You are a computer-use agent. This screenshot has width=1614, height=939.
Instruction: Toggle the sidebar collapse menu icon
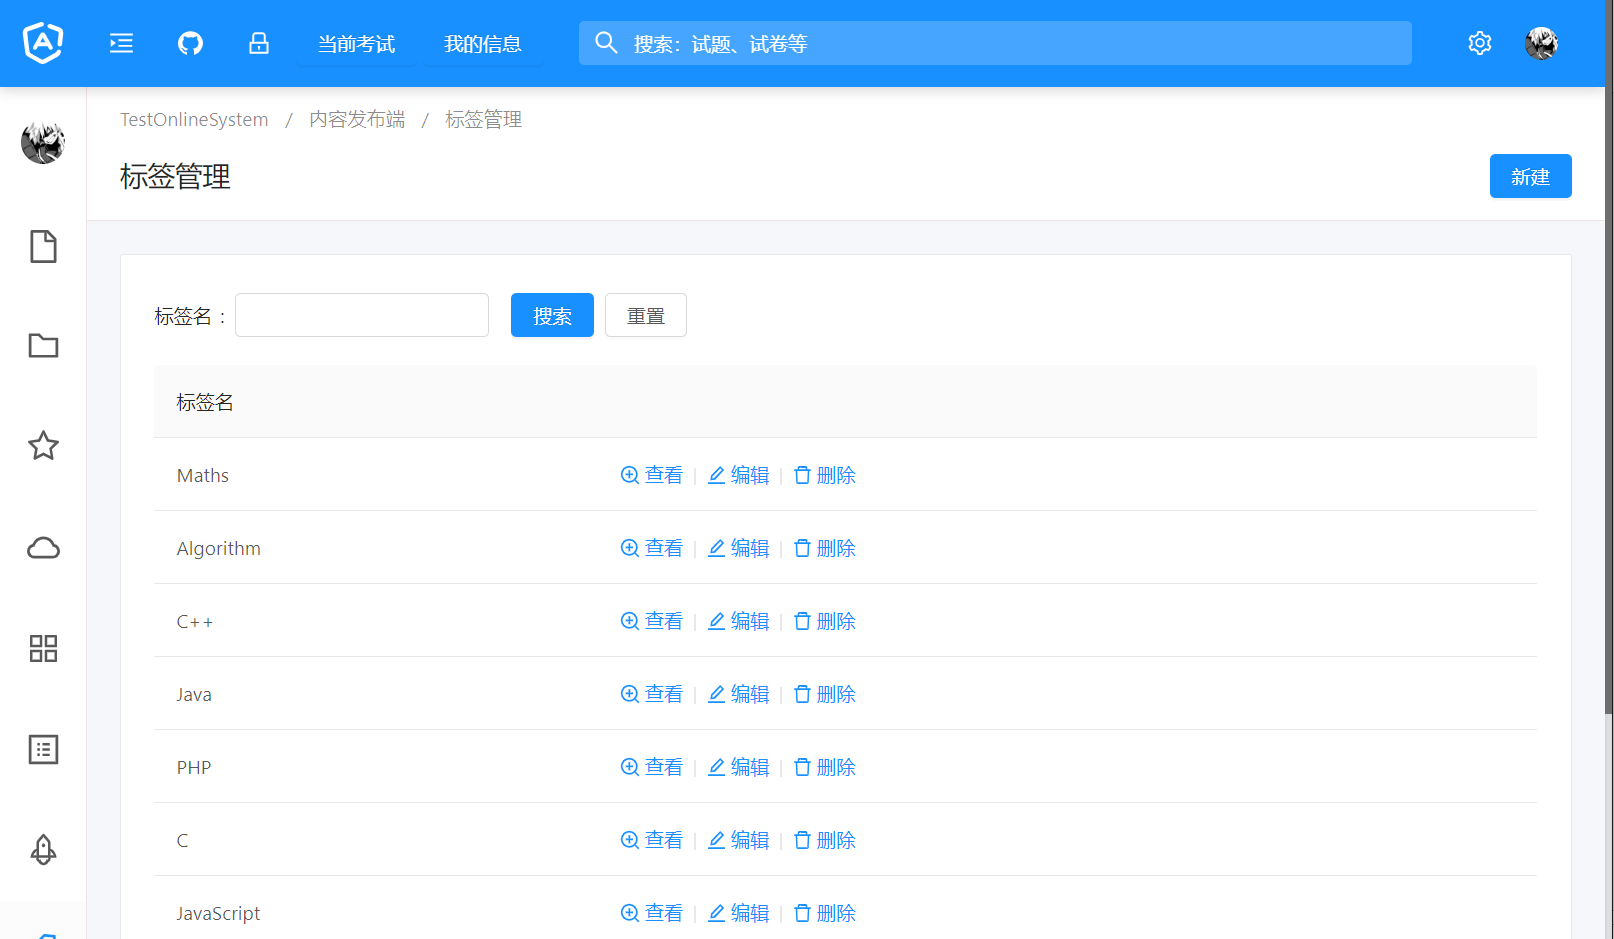[x=121, y=43]
